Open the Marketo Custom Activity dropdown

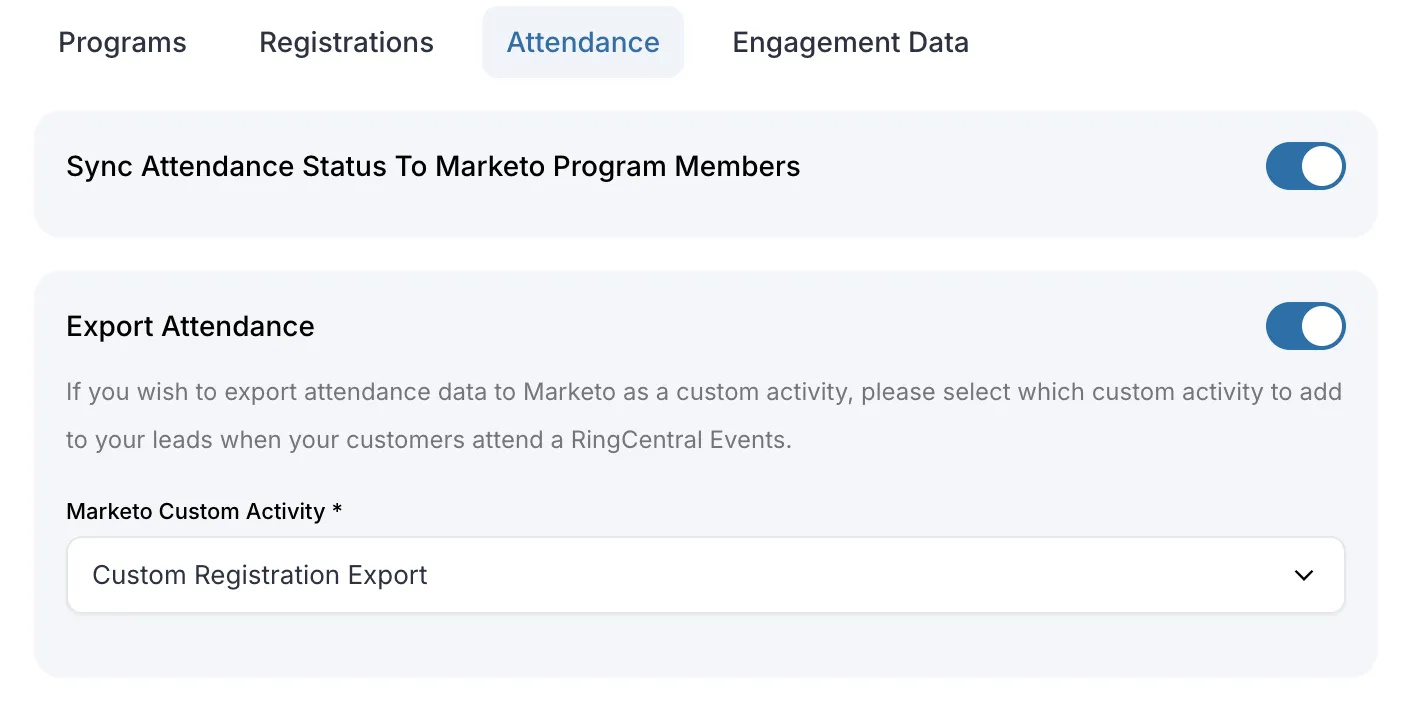click(x=705, y=575)
